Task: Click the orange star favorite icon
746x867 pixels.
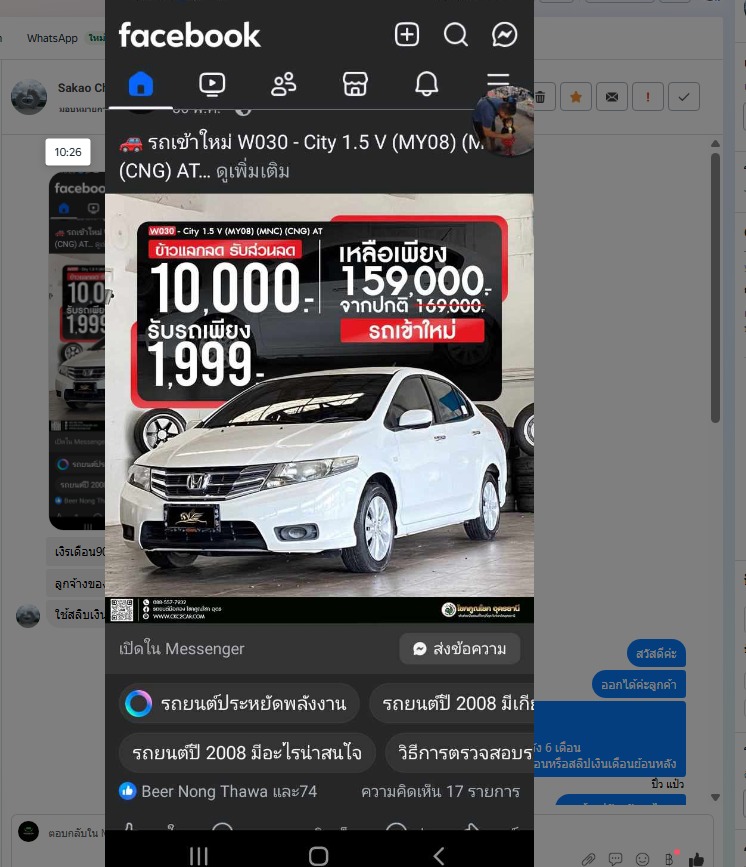Action: point(576,97)
